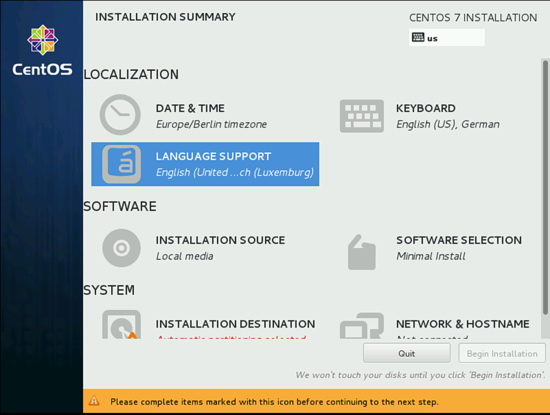Select LANGUAGE SUPPORT entry

(205, 164)
